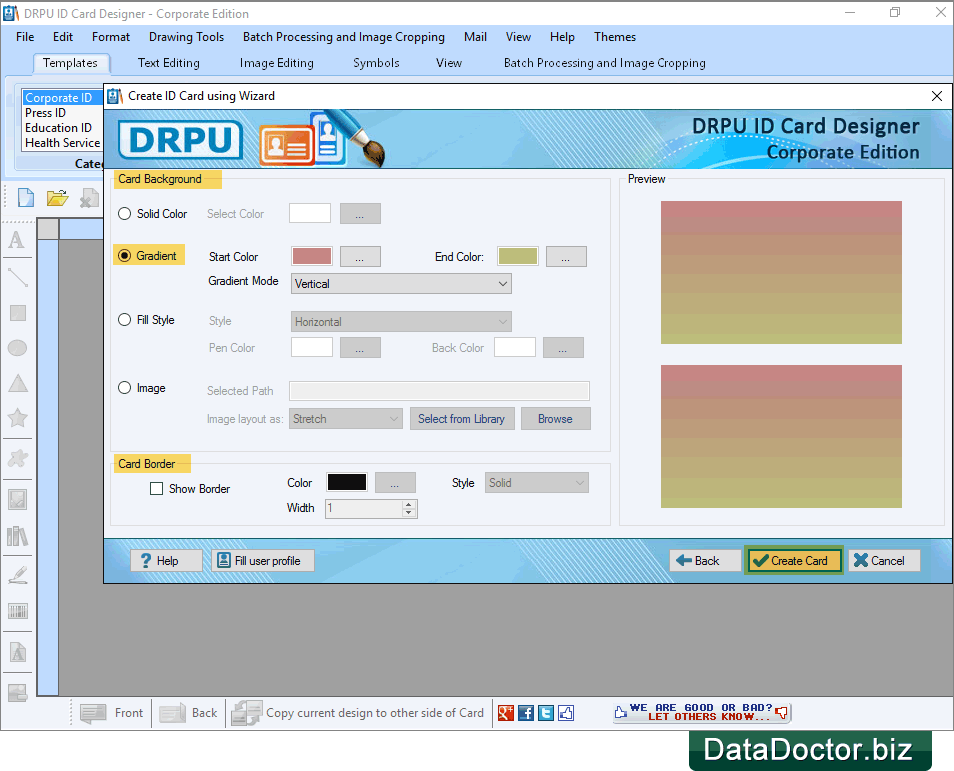This screenshot has height=771, width=954.
Task: Select Press ID in category list
Action: [46, 113]
